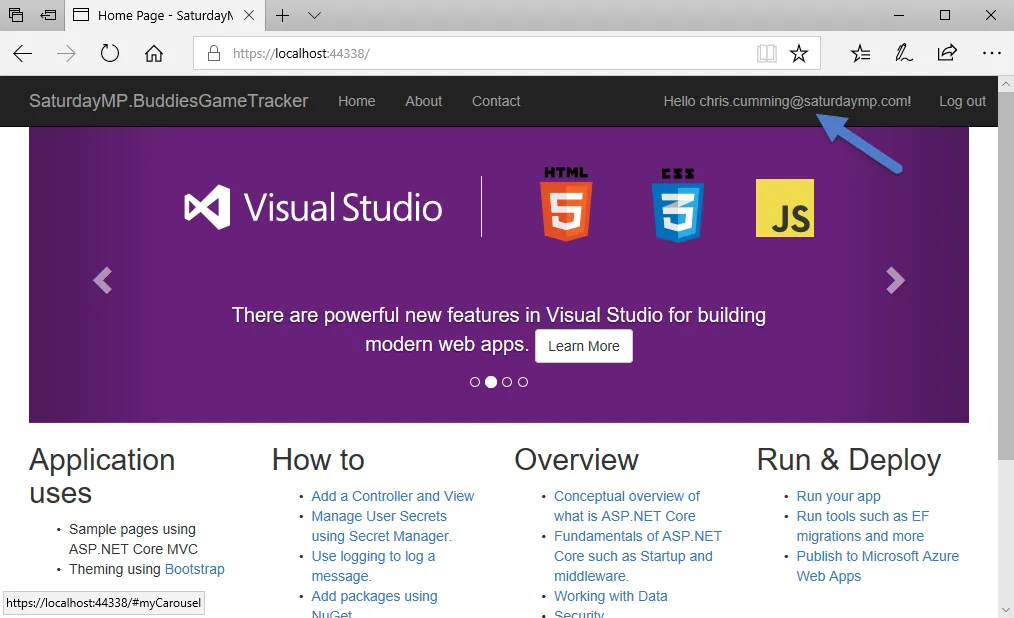This screenshot has width=1014, height=618.
Task: Open Fundamentals of ASP.NET Core link
Action: click(x=638, y=556)
